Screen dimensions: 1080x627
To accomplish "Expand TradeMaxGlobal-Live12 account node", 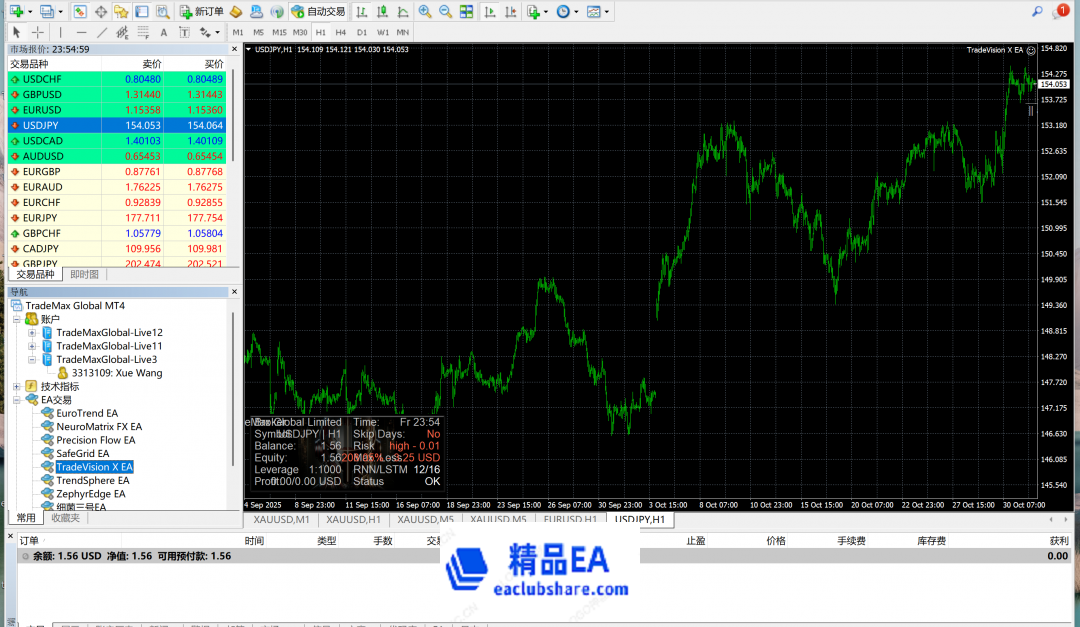I will pyautogui.click(x=32, y=333).
